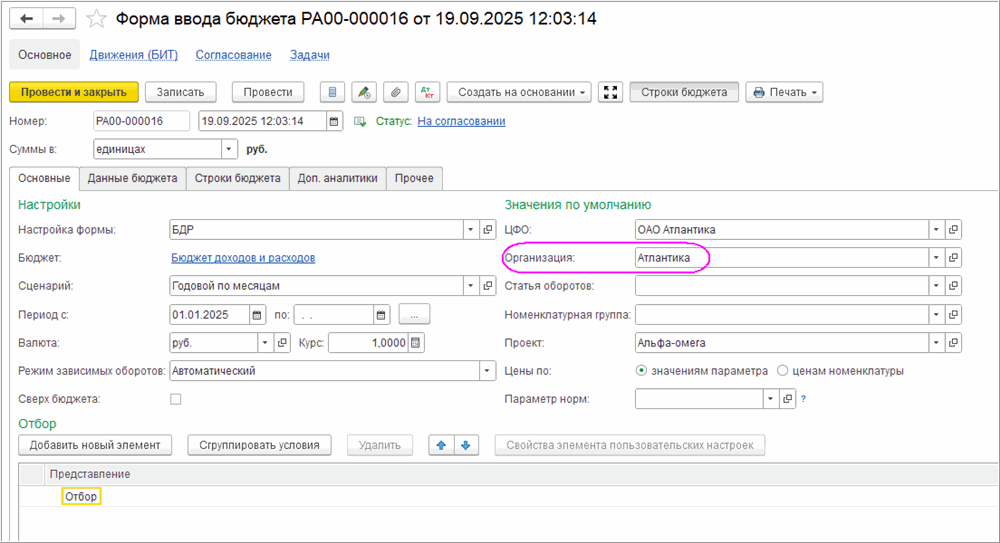Viewport: 1000px width, 543px height.
Task: Expand the Сценарий dropdown list
Action: click(x=471, y=286)
